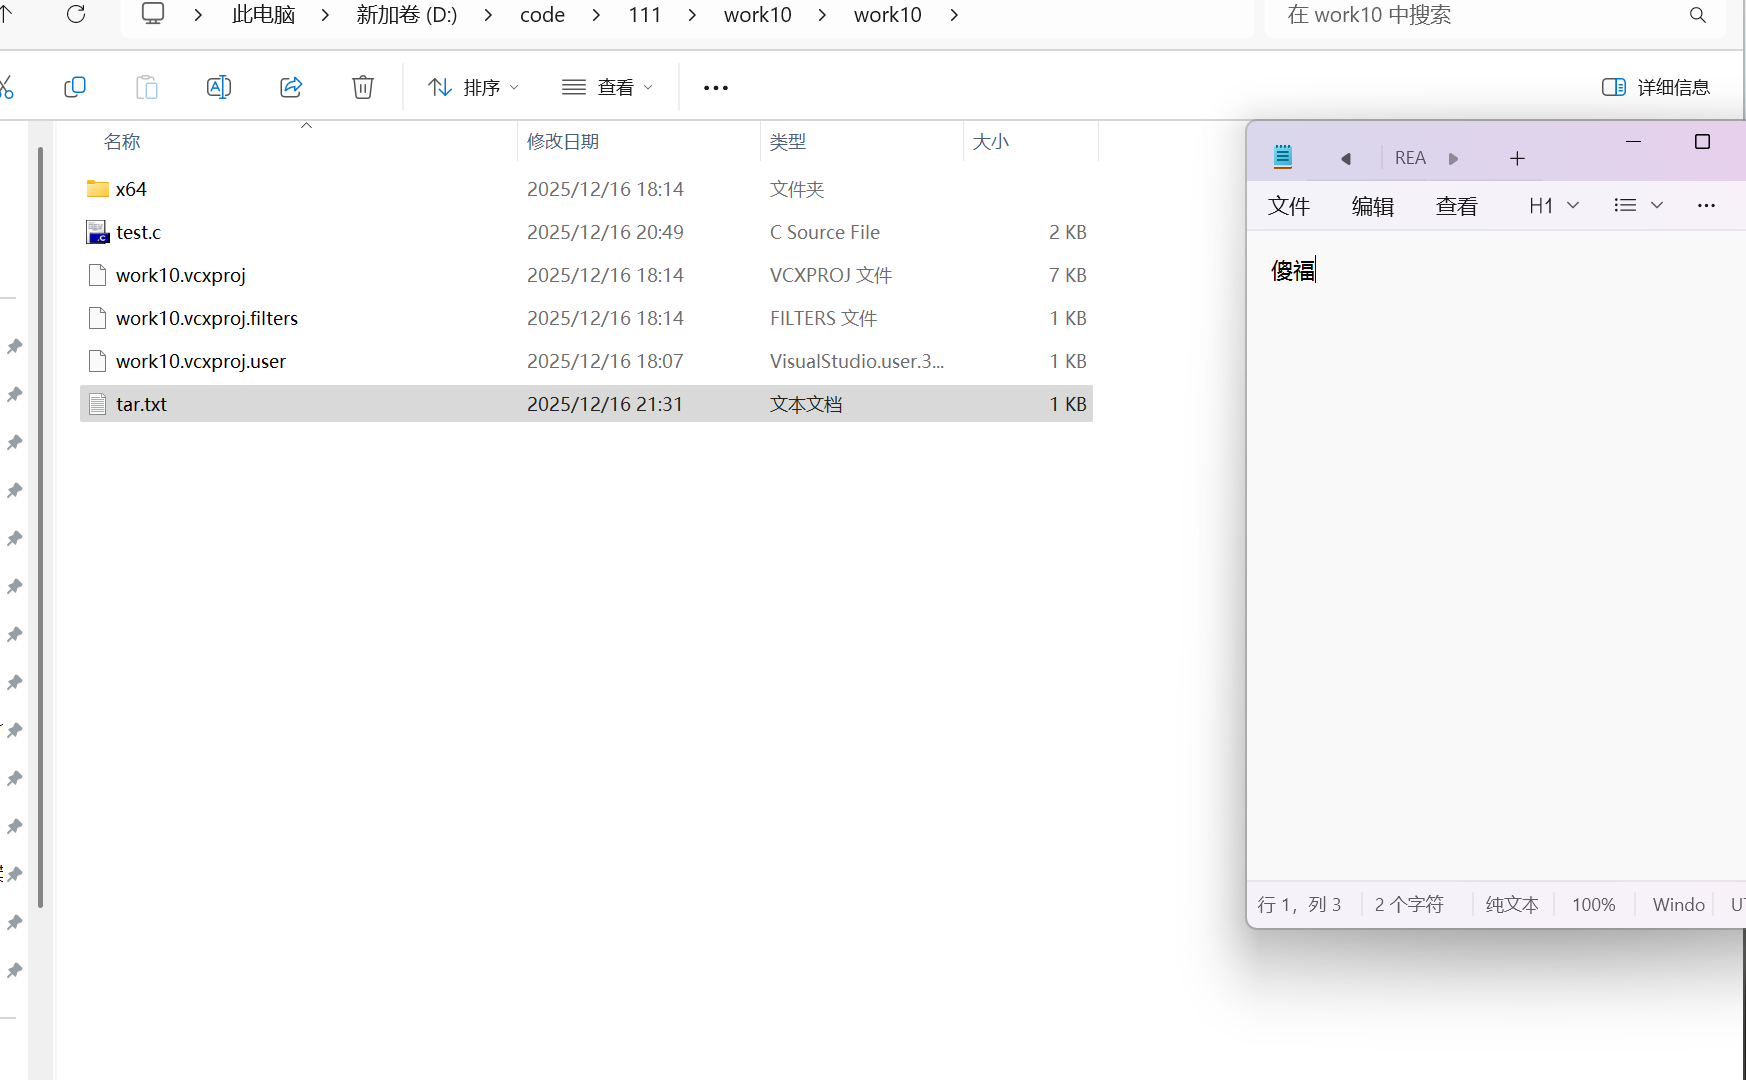Go to code folder in address bar
The image size is (1746, 1080).
[542, 15]
